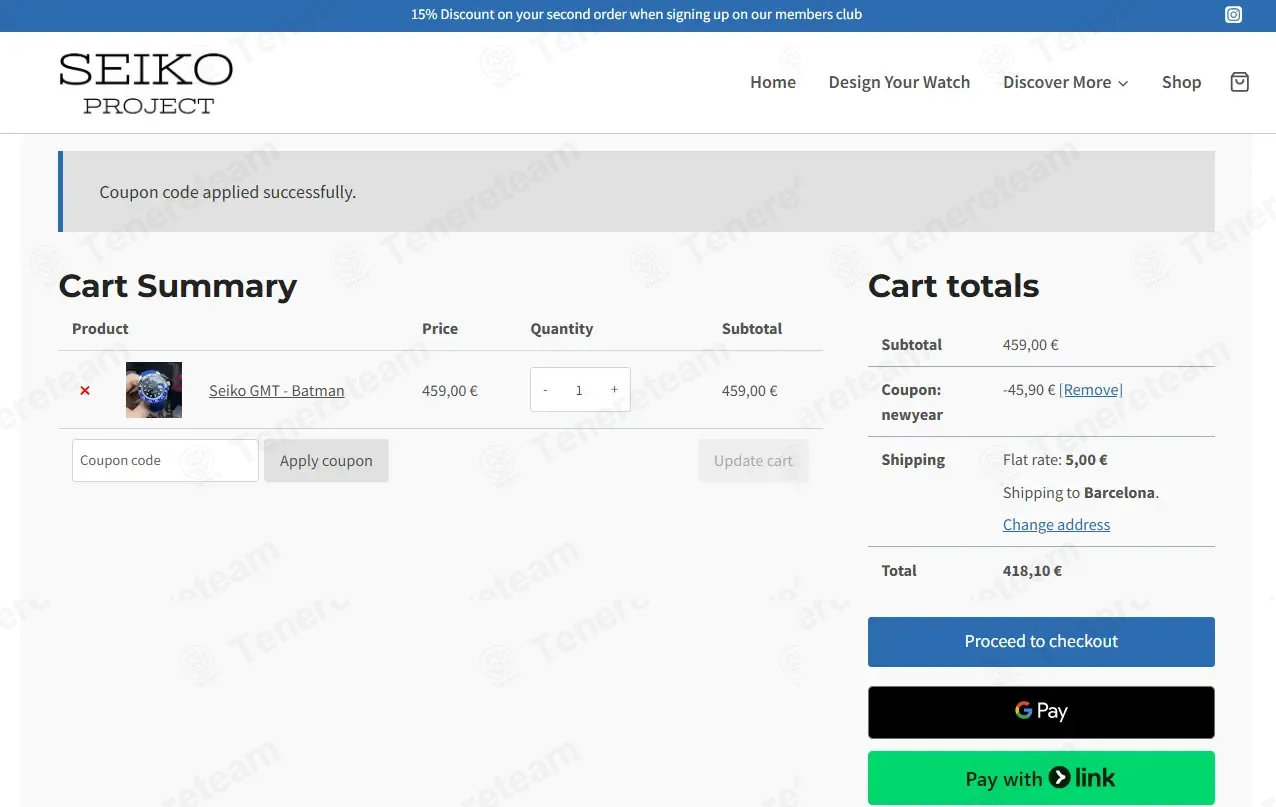Image resolution: width=1276 pixels, height=807 pixels.
Task: Remove the newyear coupon
Action: 1091,390
